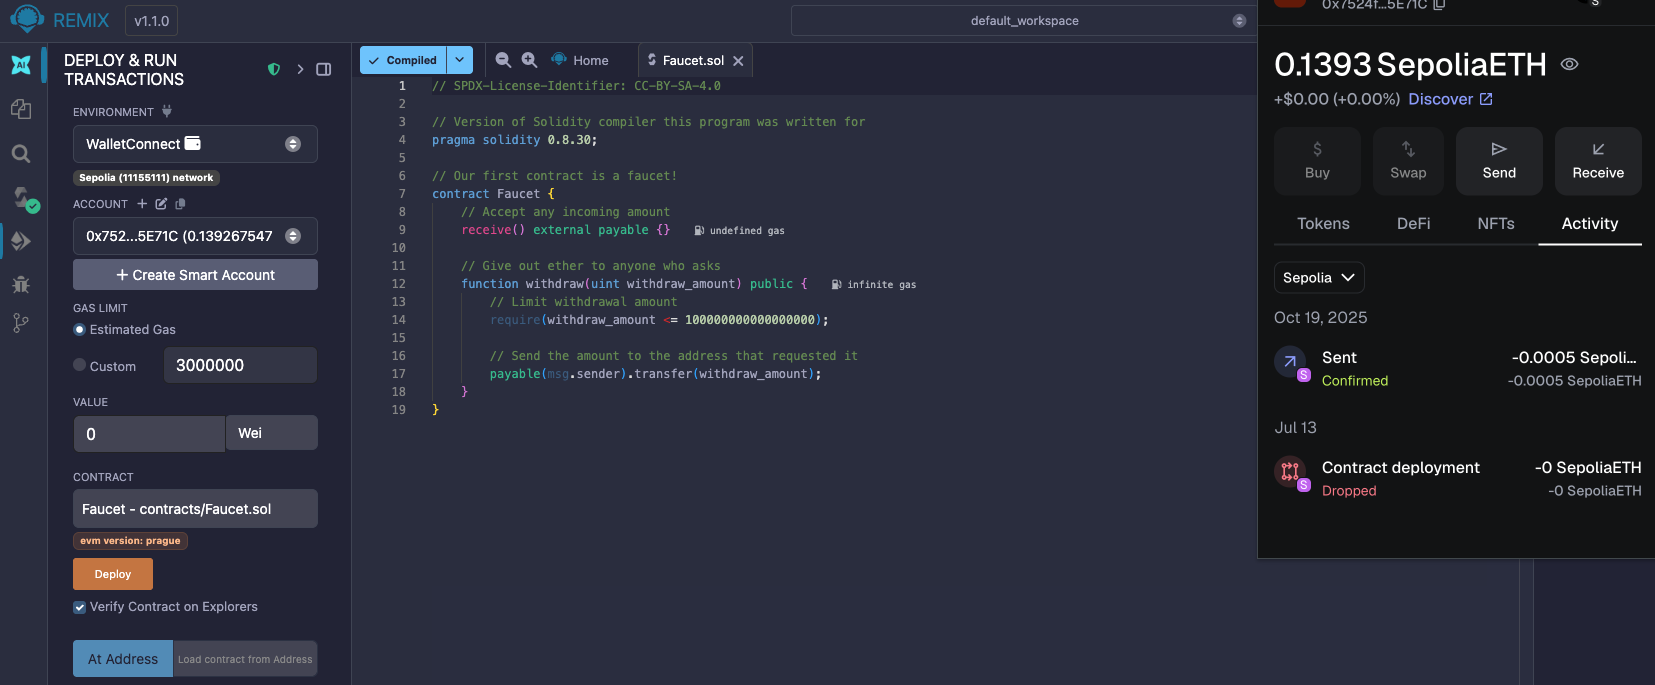Open the Faucet contract selection dropdown
1655x685 pixels.
(x=195, y=509)
